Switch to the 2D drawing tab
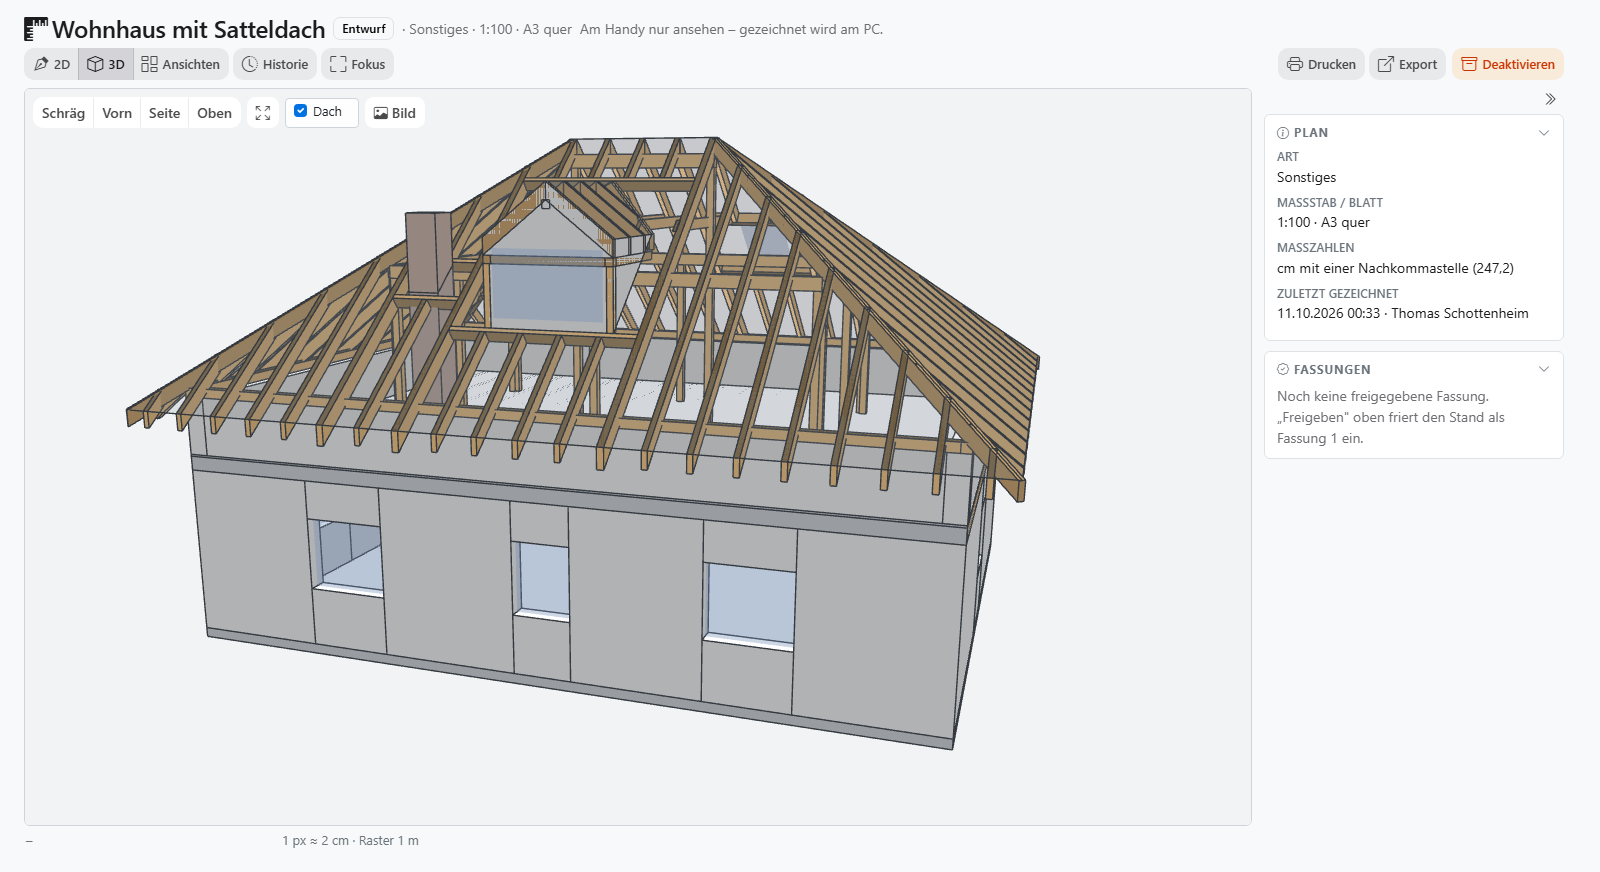This screenshot has width=1600, height=872. [52, 64]
